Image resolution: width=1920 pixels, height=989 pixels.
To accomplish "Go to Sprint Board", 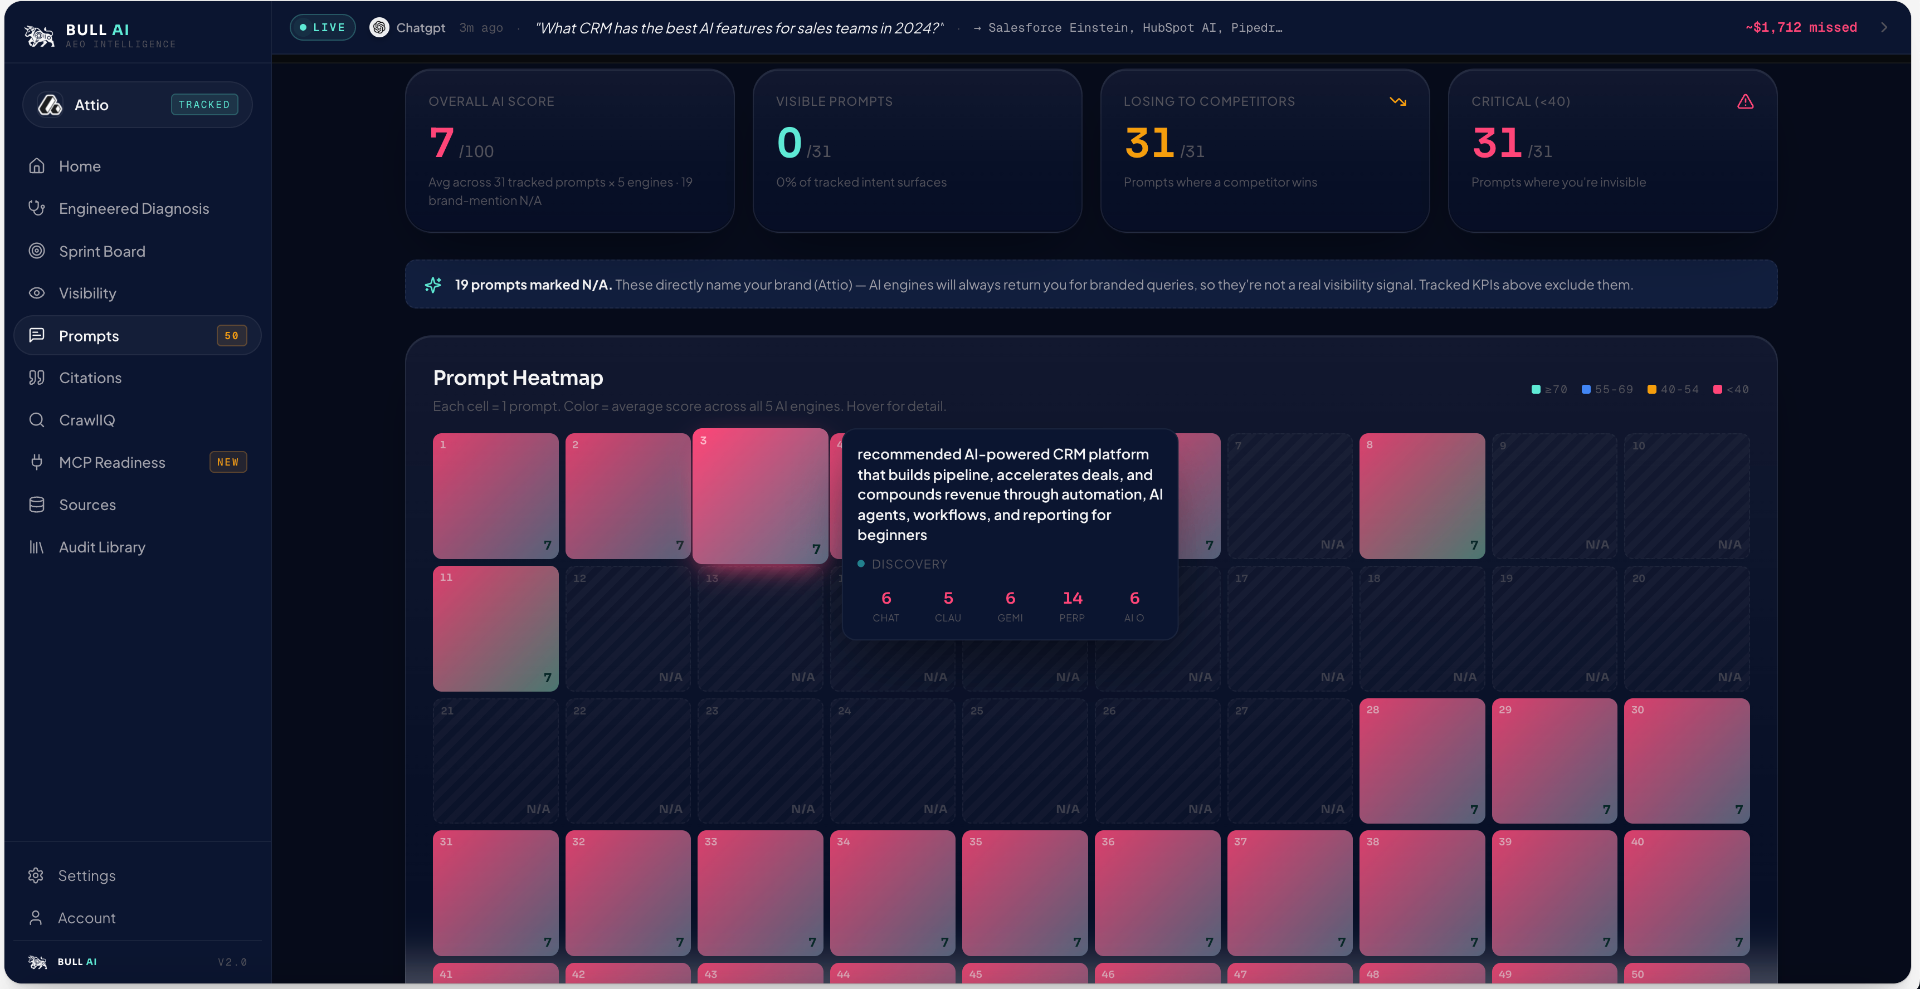I will click(137, 251).
